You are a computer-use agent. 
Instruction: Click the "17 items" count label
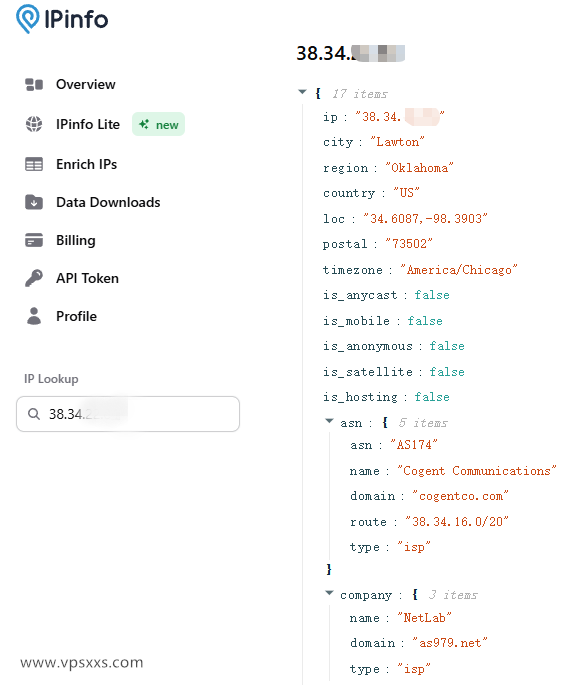(x=360, y=94)
